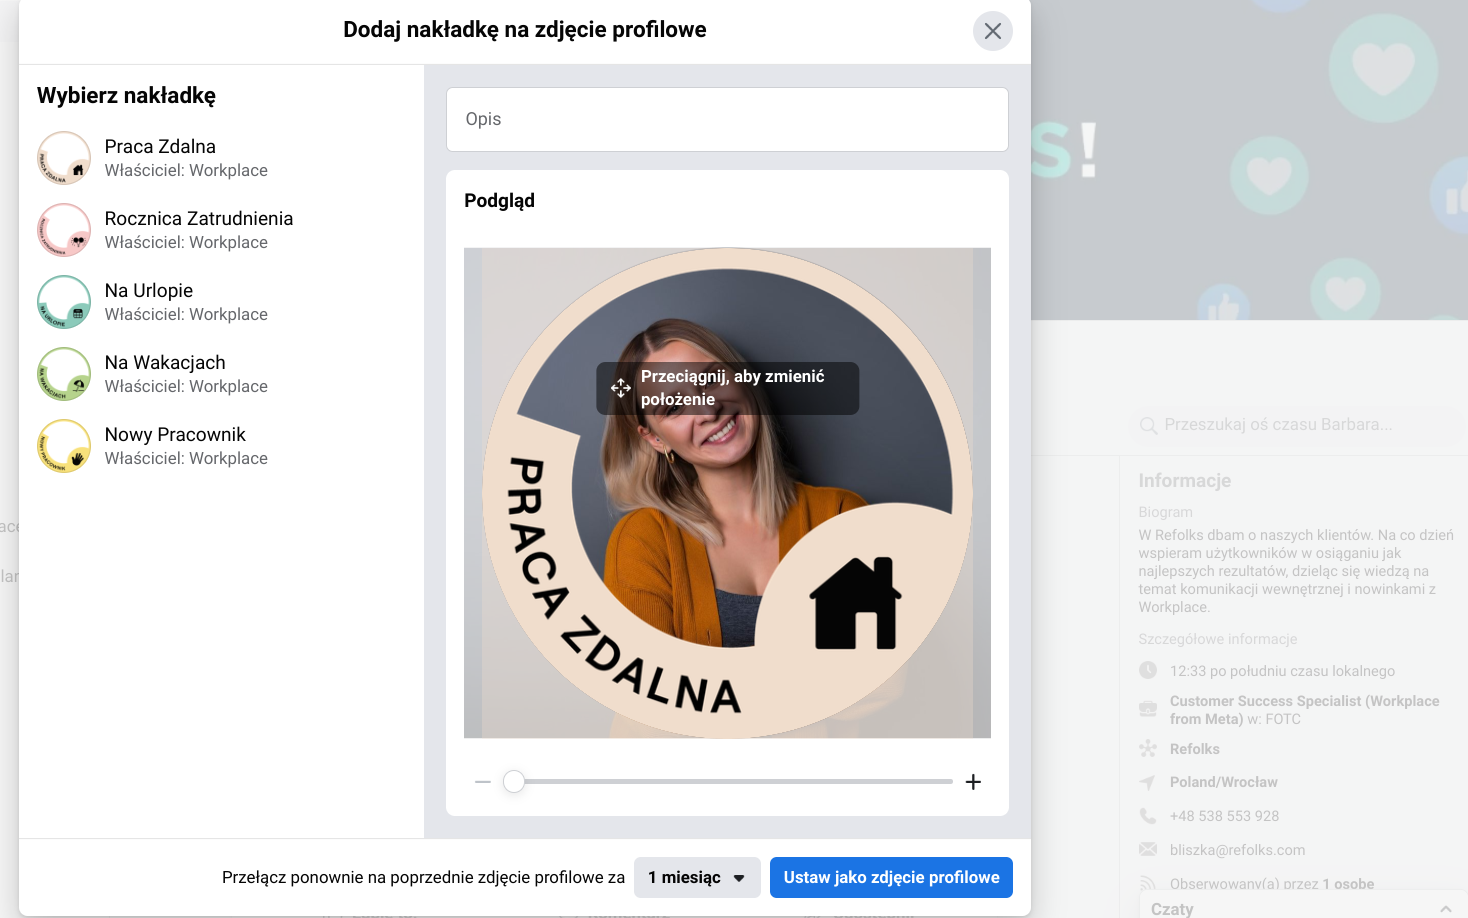Image resolution: width=1468 pixels, height=918 pixels.
Task: Click the followers feed icon under contact details
Action: click(x=1146, y=883)
